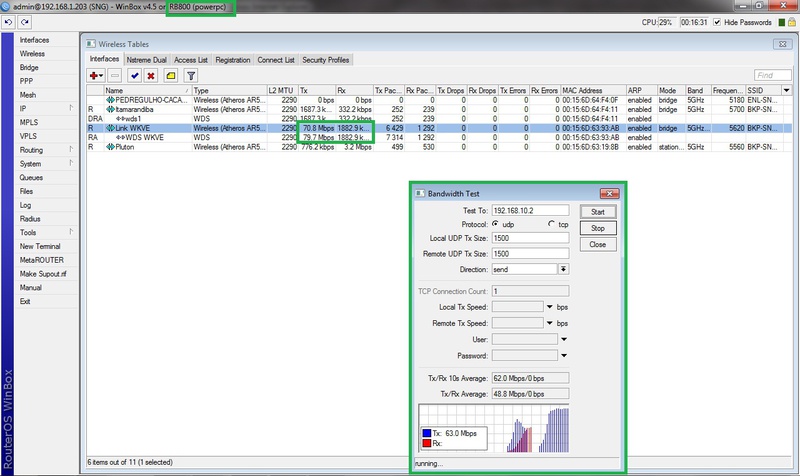Click the yellow comment note icon
Viewport: 800px width, 476px height.
coord(170,75)
